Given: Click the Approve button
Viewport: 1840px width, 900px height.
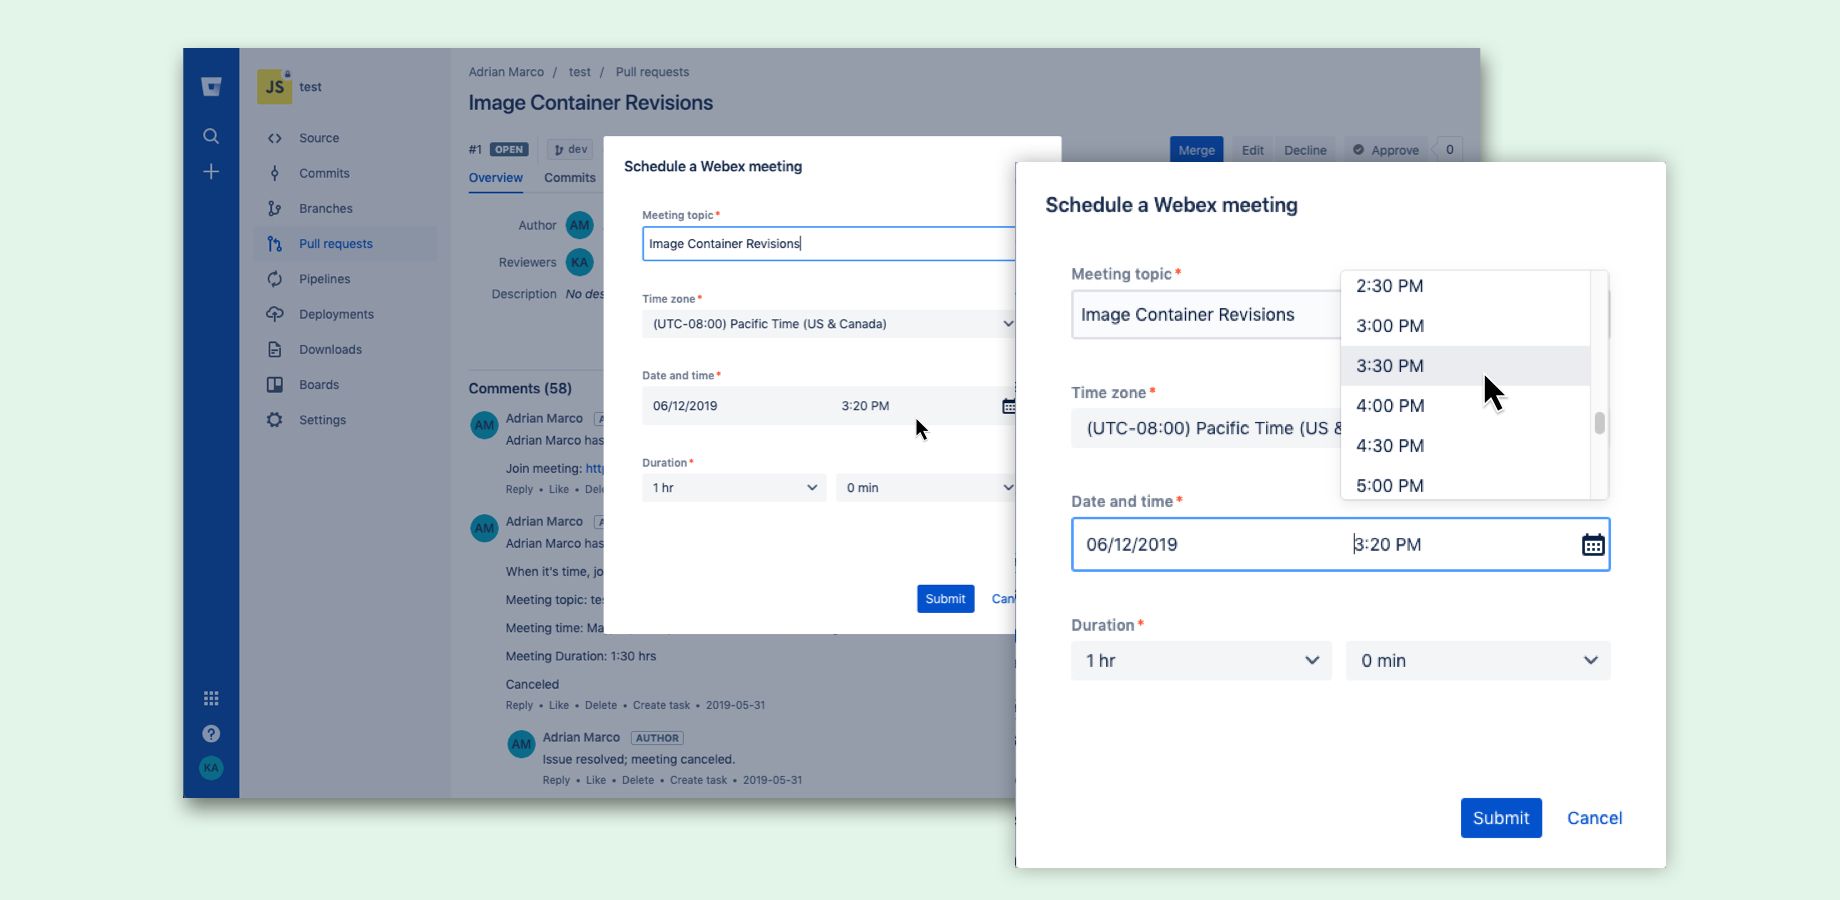Looking at the screenshot, I should click(x=1384, y=150).
